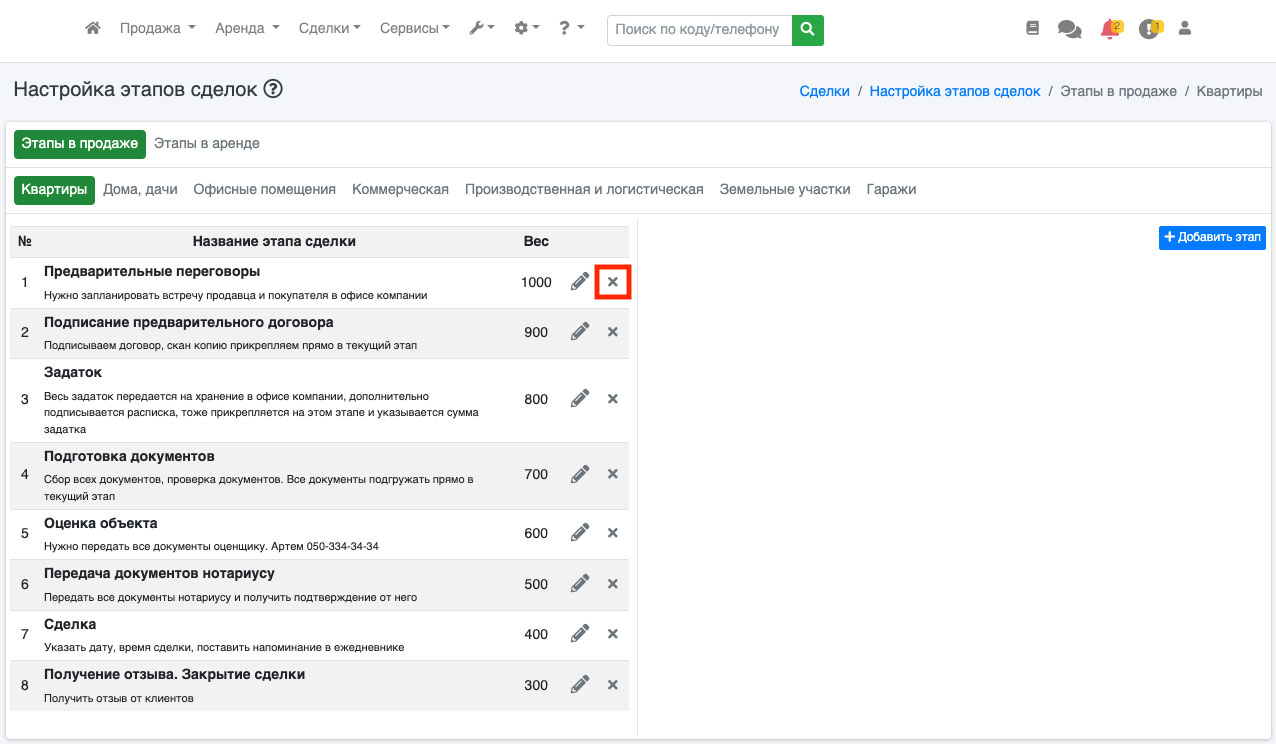Open the wrench tools dropdown

[x=482, y=29]
